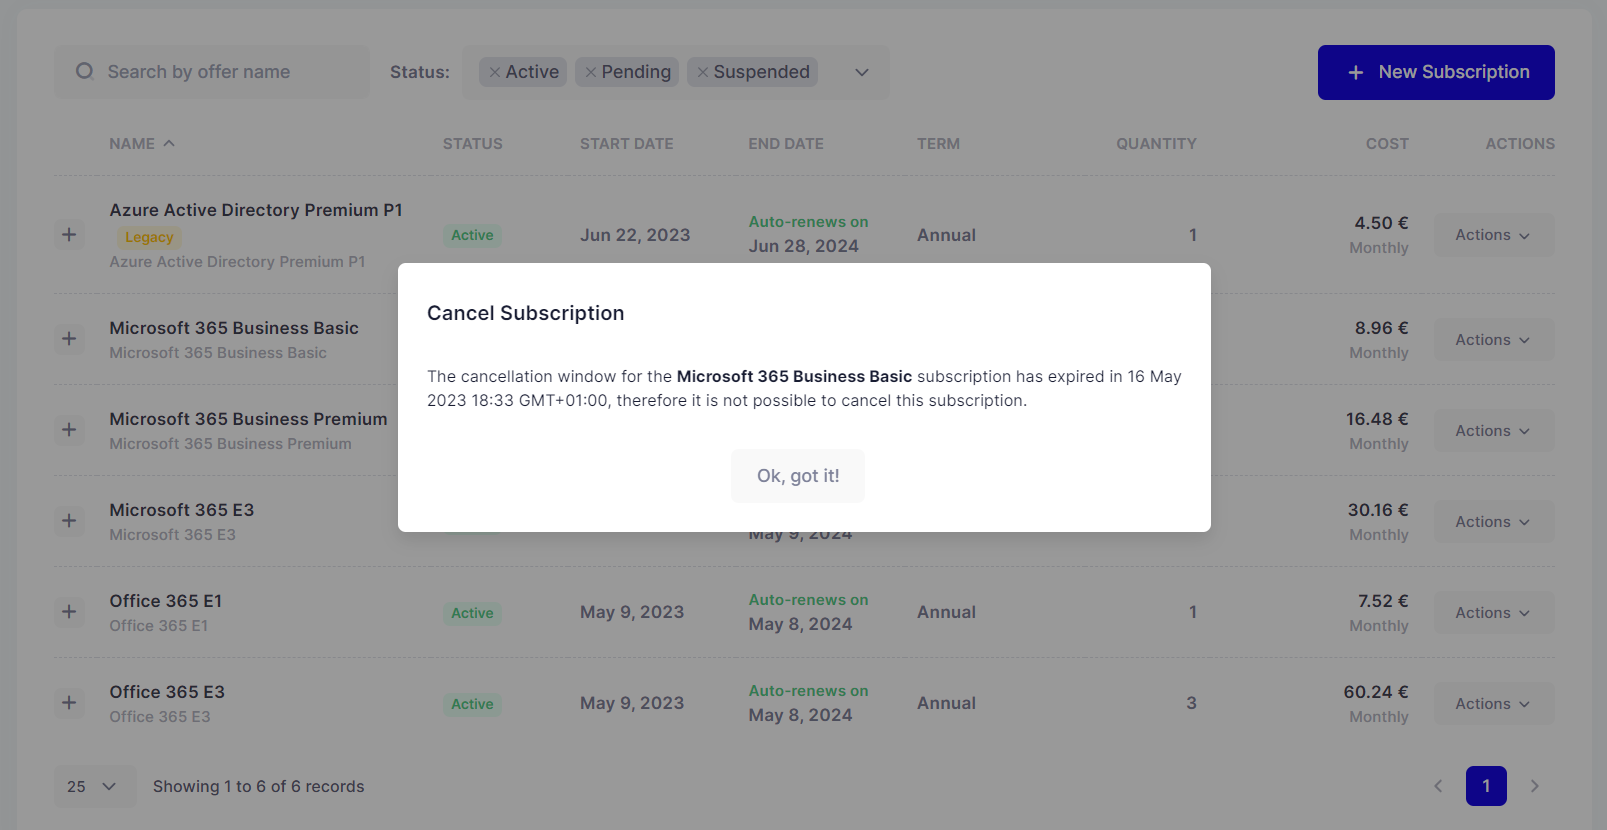The width and height of the screenshot is (1607, 830).
Task: Change the page size 25 dropdown
Action: (x=91, y=787)
